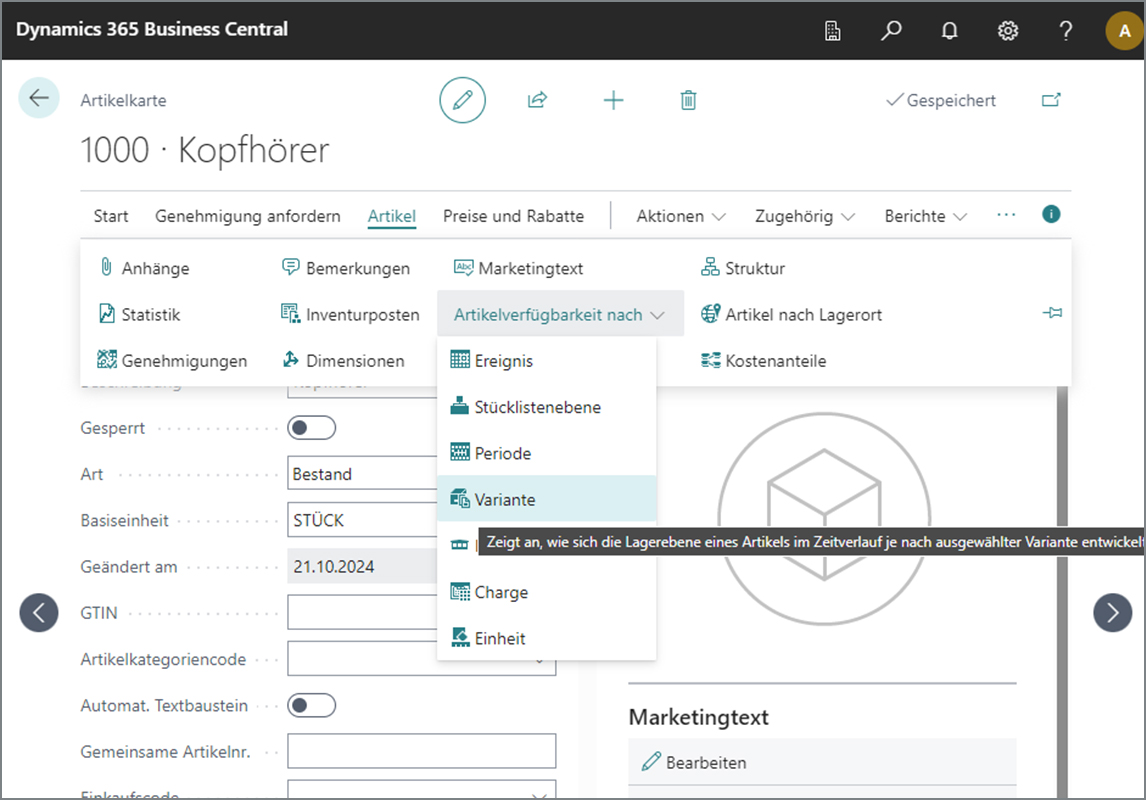Toggle the Gesperrt switch
Image resolution: width=1146 pixels, height=800 pixels.
pos(311,427)
